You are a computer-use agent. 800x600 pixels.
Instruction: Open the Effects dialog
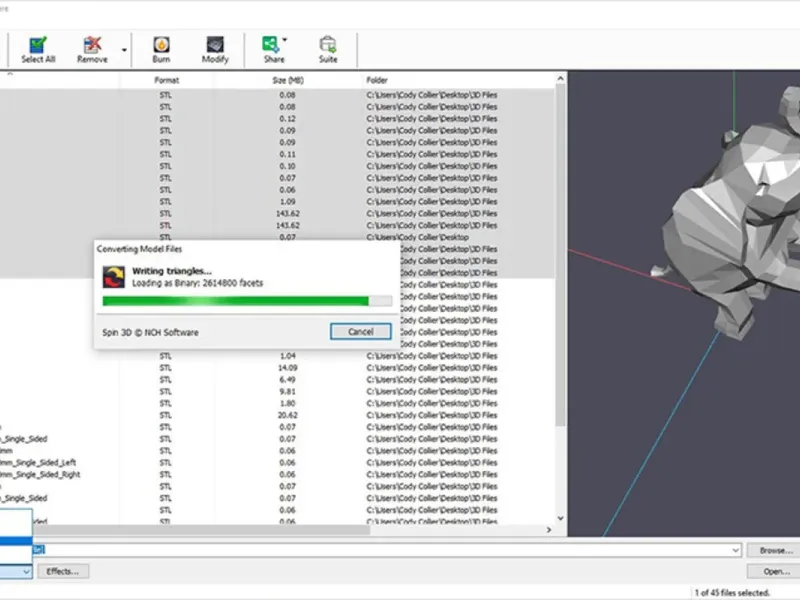coord(63,571)
